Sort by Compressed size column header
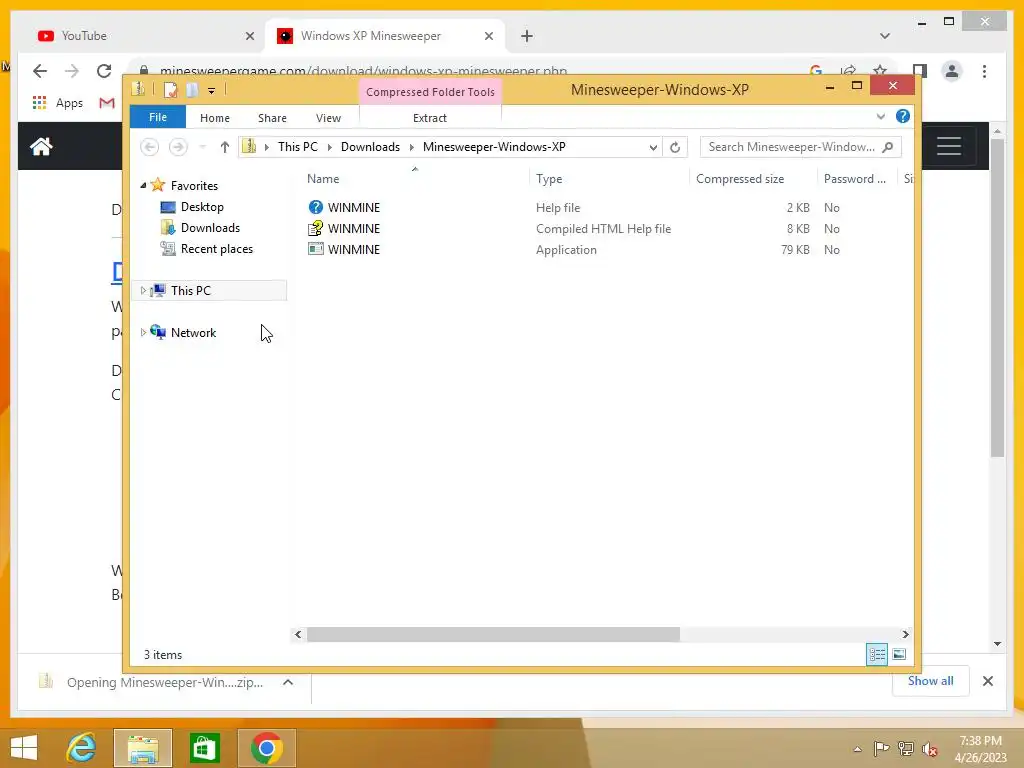Viewport: 1024px width, 768px height. (740, 179)
